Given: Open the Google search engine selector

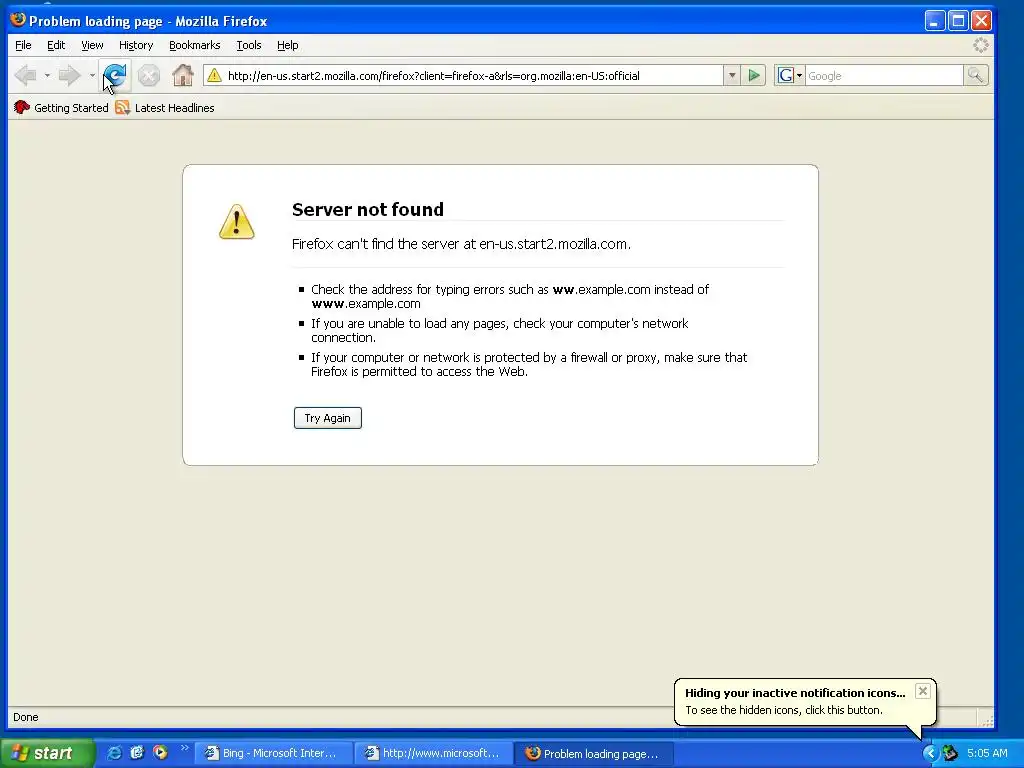Looking at the screenshot, I should pos(790,76).
